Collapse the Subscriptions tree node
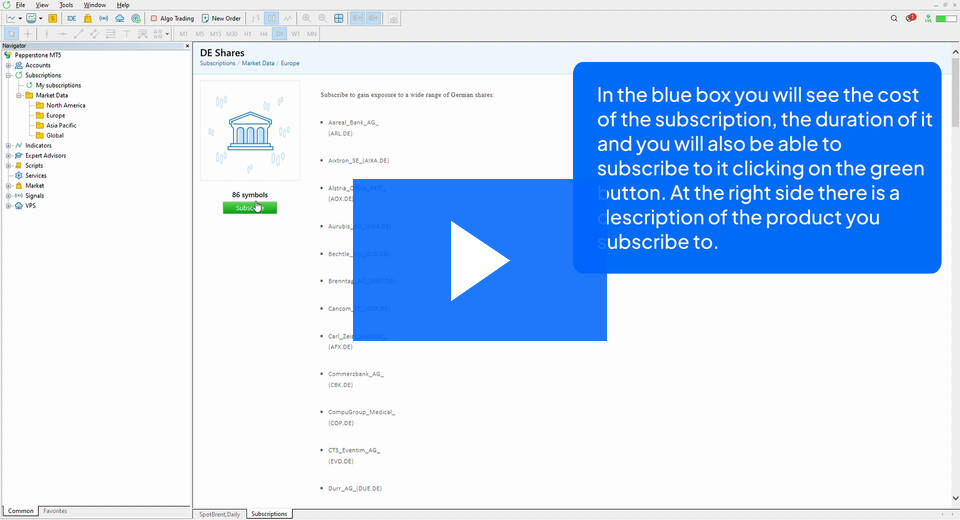960x520 pixels. pos(9,75)
